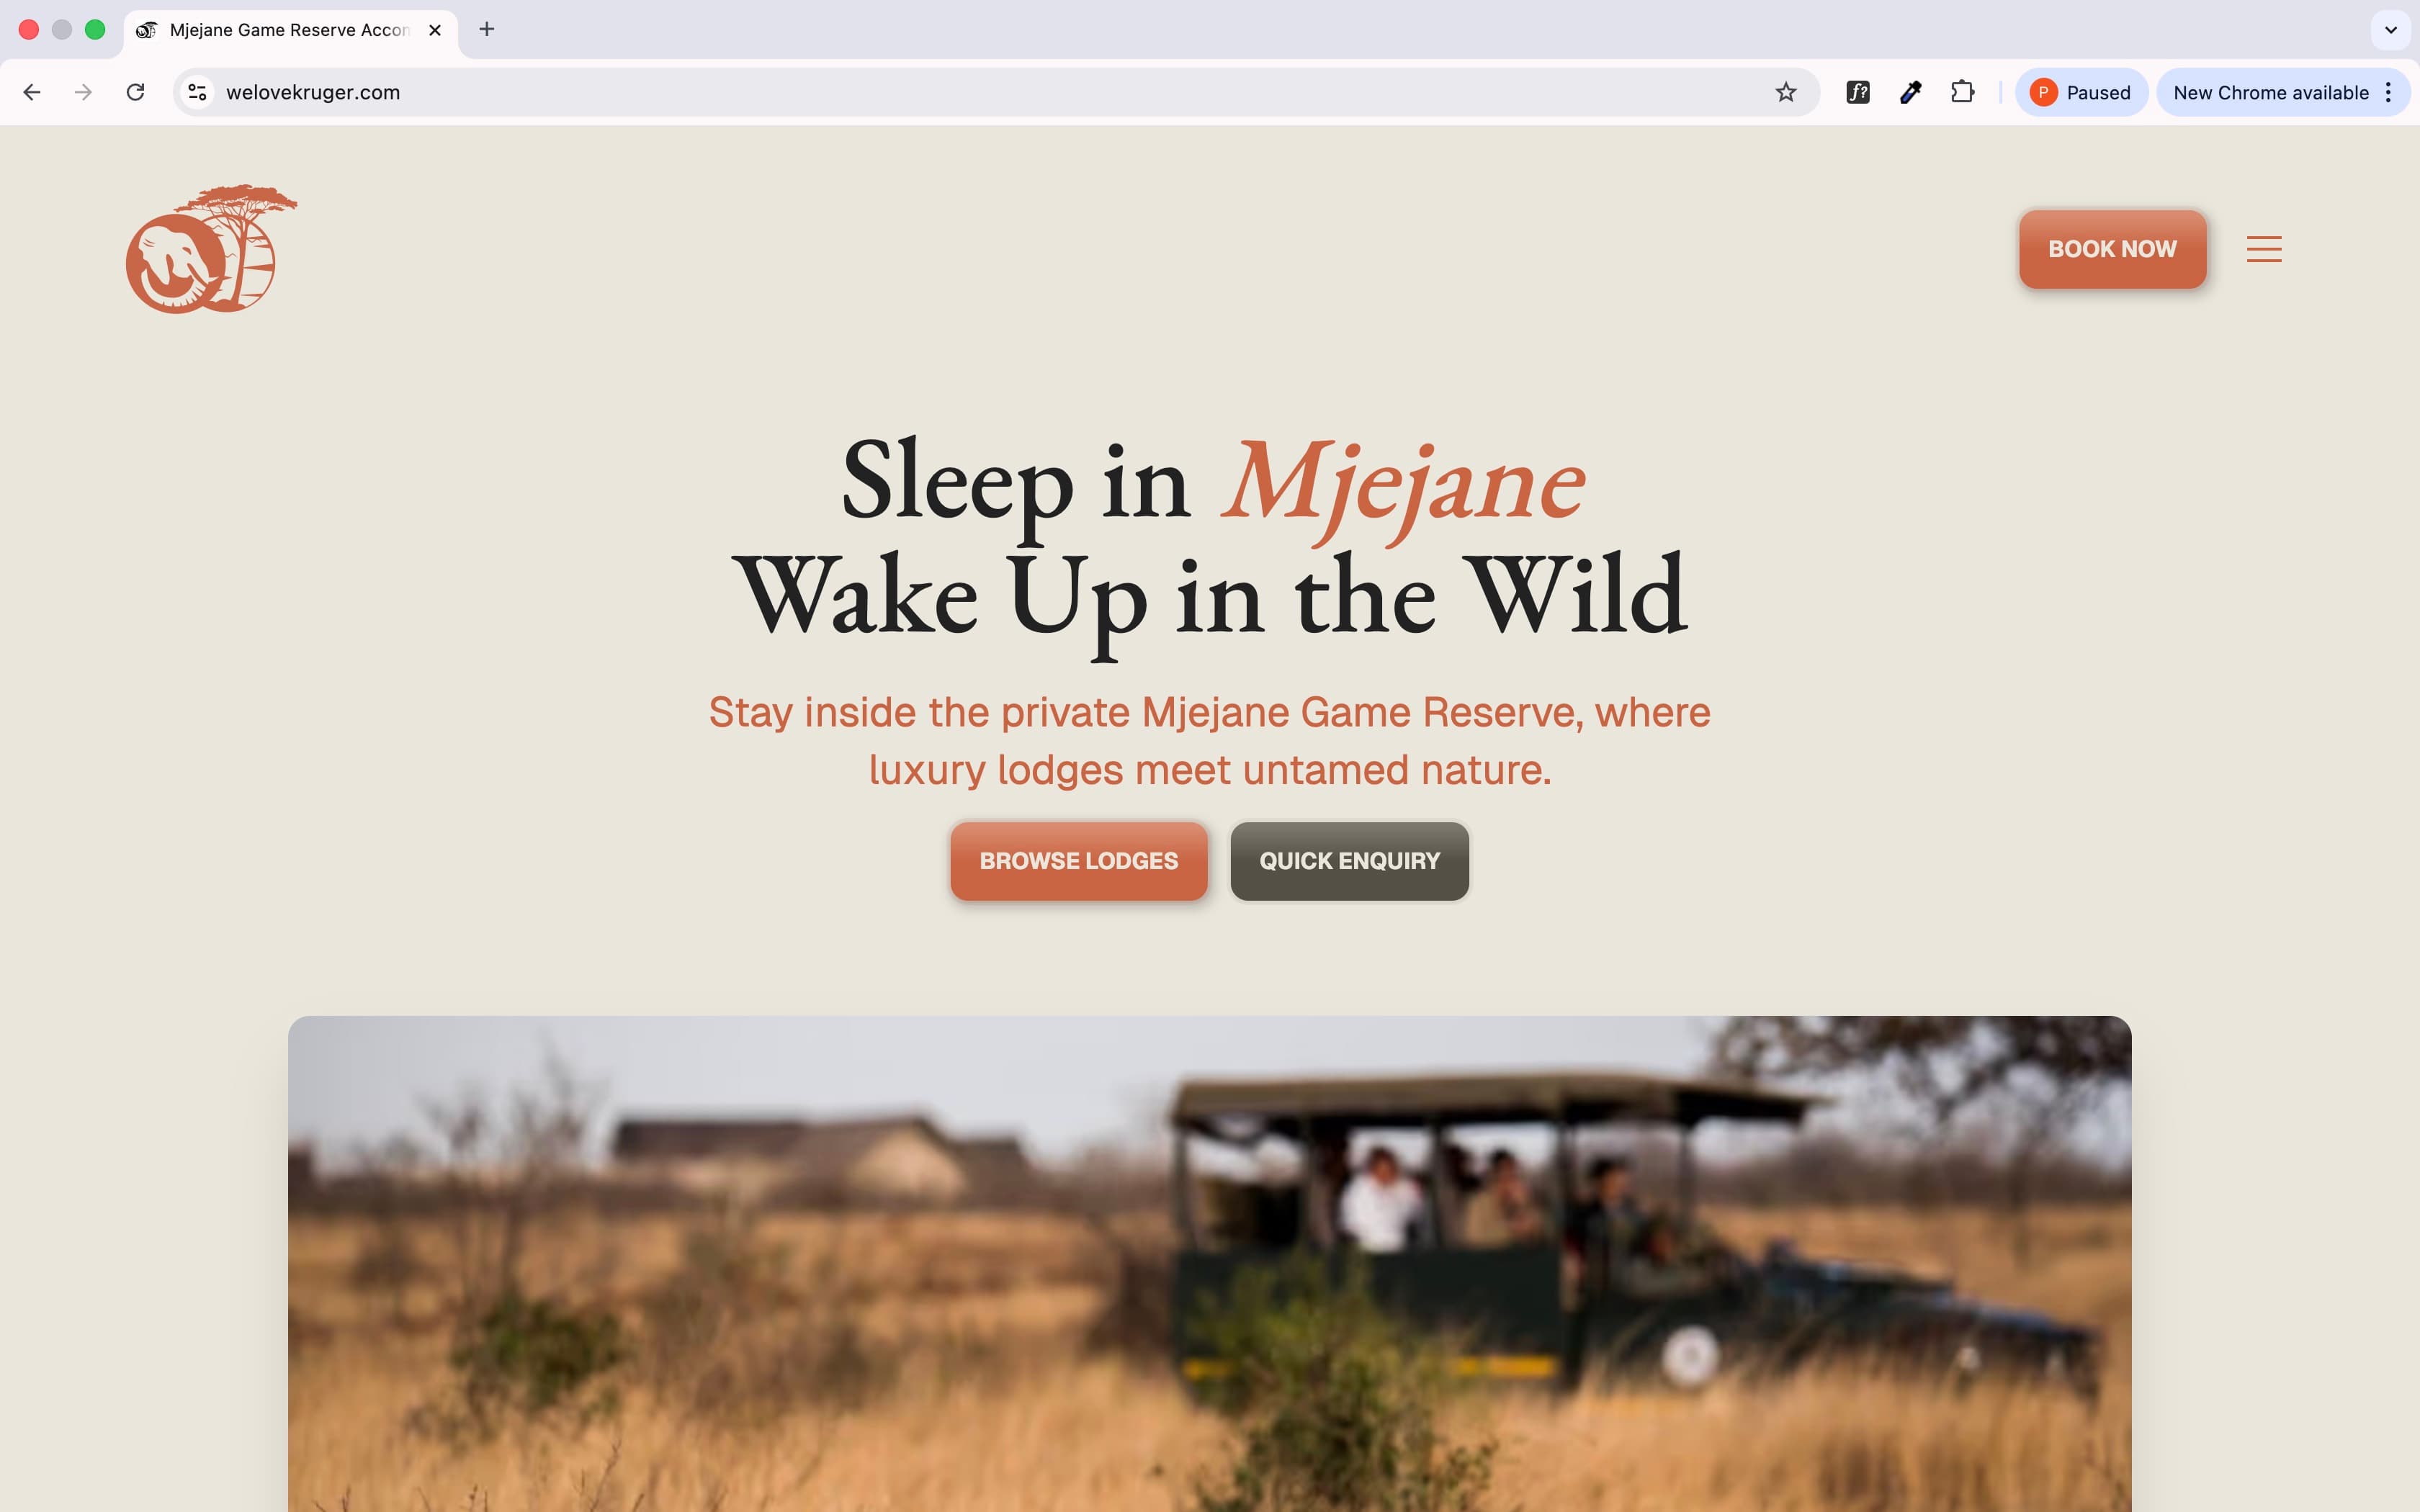Open the fonts extension icon
Screen dimensions: 2420x1512
click(x=1857, y=92)
